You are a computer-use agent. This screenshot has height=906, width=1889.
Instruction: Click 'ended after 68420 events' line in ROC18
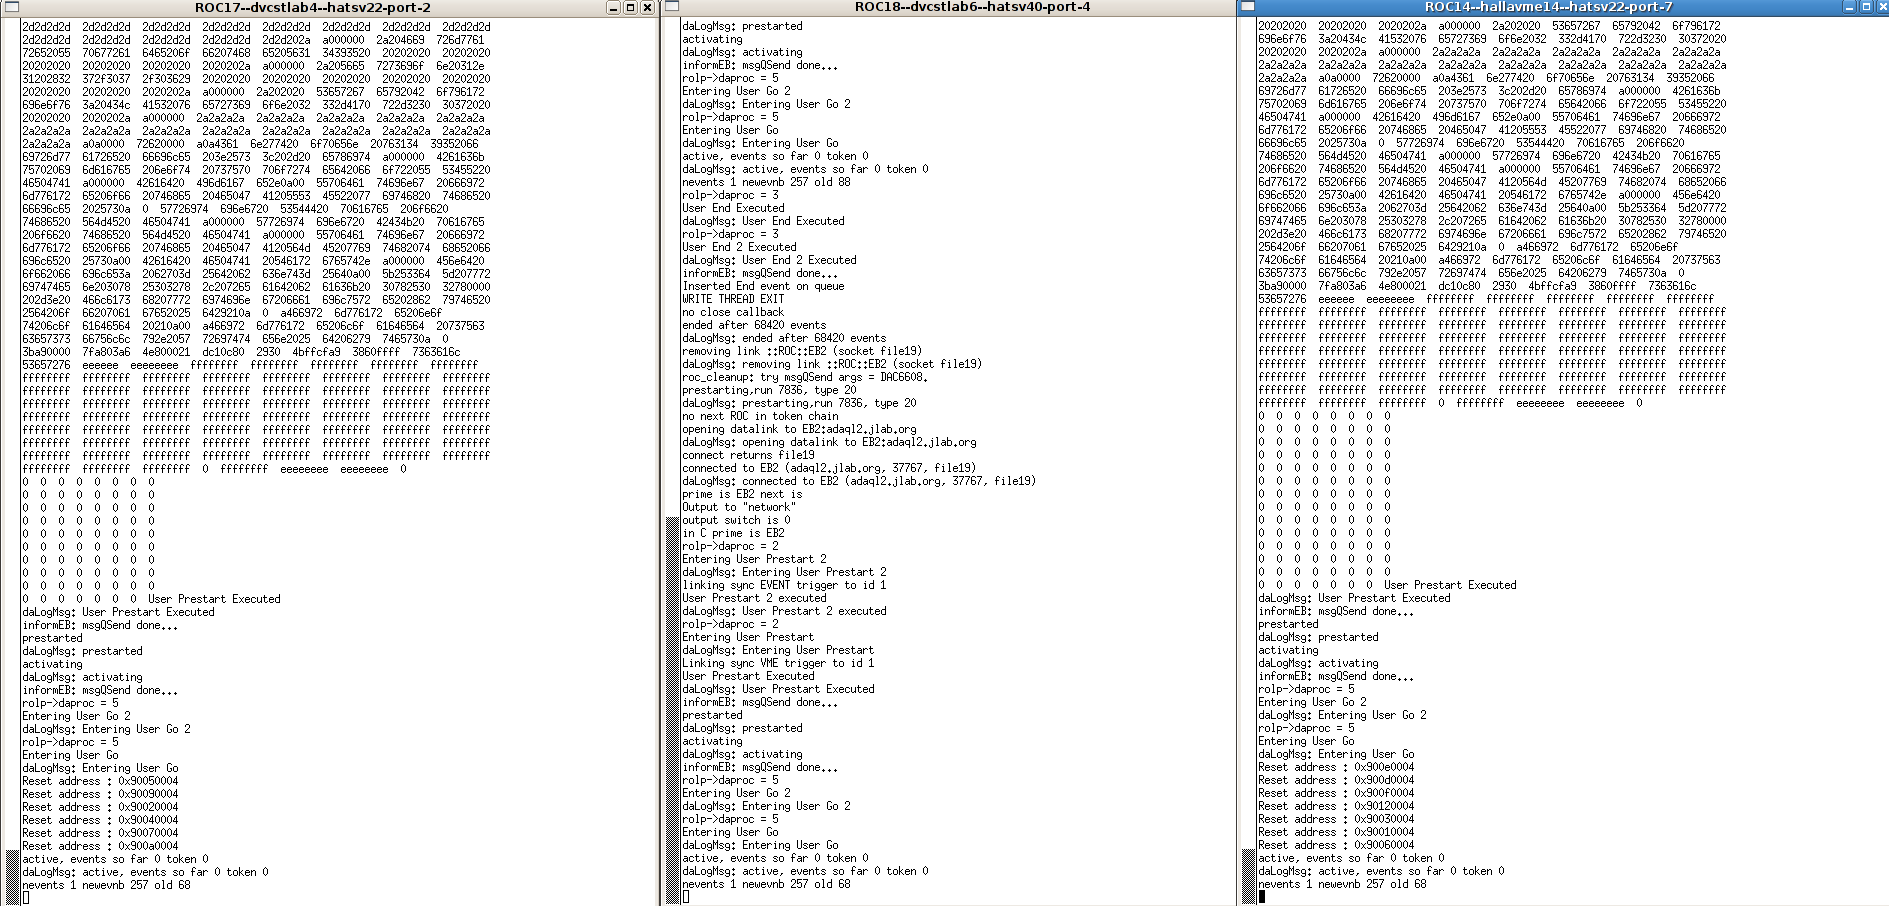[x=754, y=325]
